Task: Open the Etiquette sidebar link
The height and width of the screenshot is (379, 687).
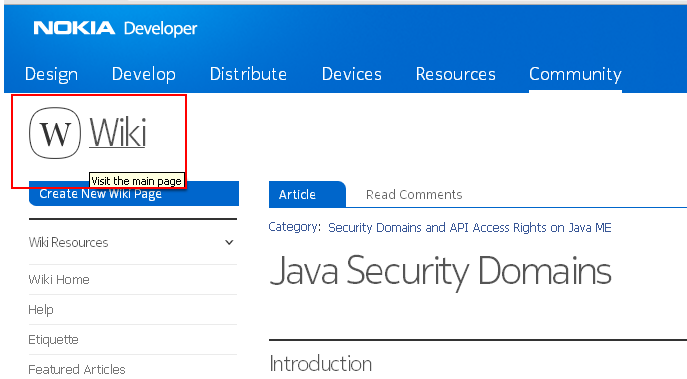Action: (53, 340)
